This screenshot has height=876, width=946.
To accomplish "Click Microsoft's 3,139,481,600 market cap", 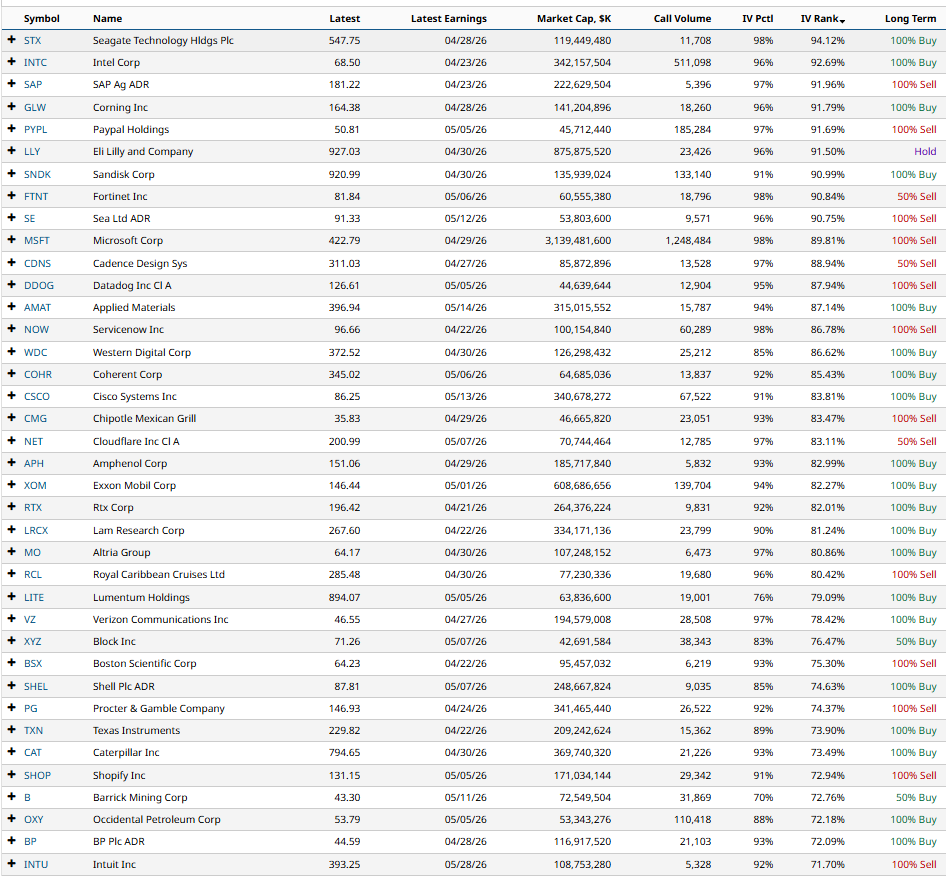I will 578,240.
